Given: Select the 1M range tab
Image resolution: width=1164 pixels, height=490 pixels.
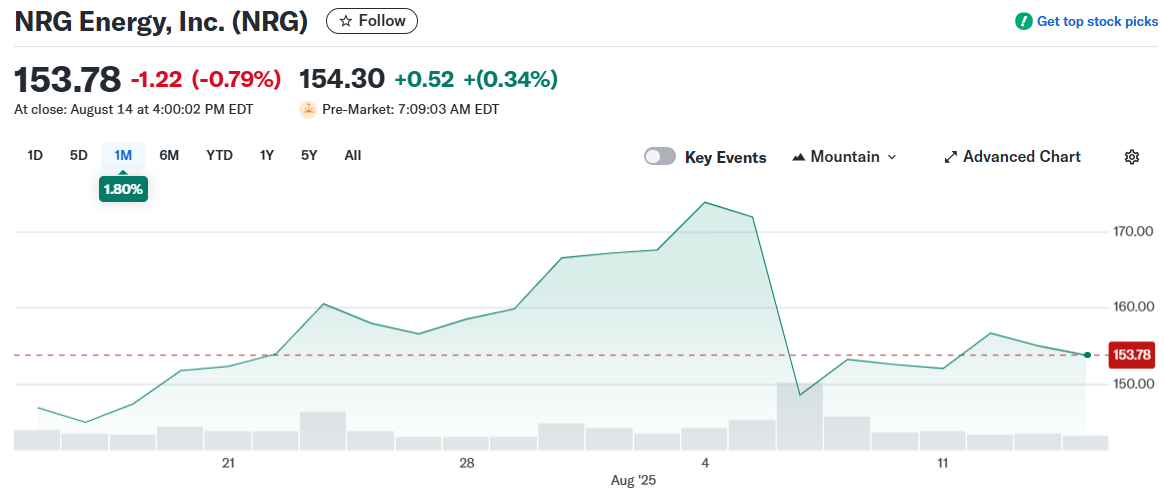Looking at the screenshot, I should coord(122,155).
